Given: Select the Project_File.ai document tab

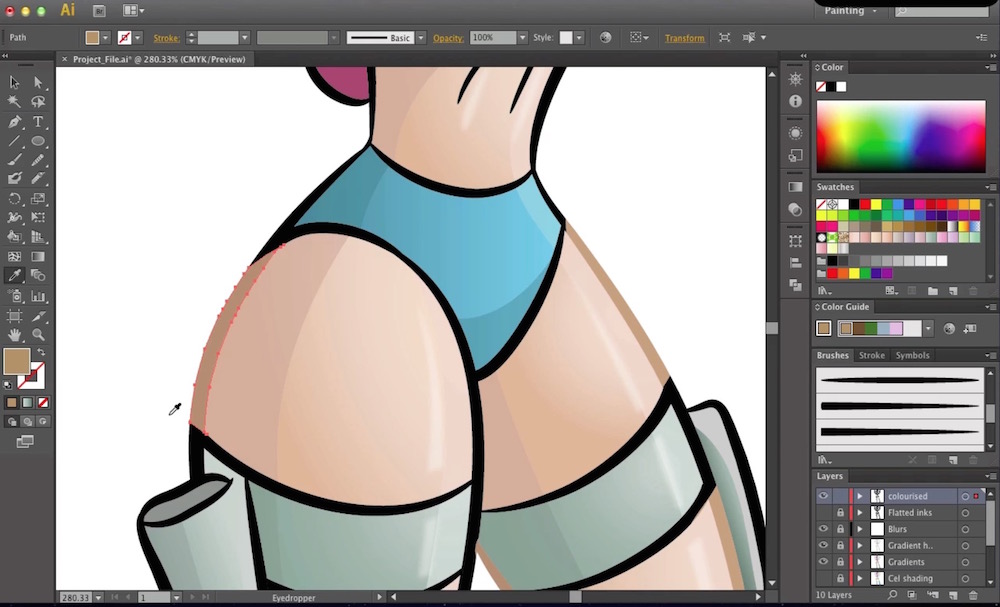Looking at the screenshot, I should [158, 59].
